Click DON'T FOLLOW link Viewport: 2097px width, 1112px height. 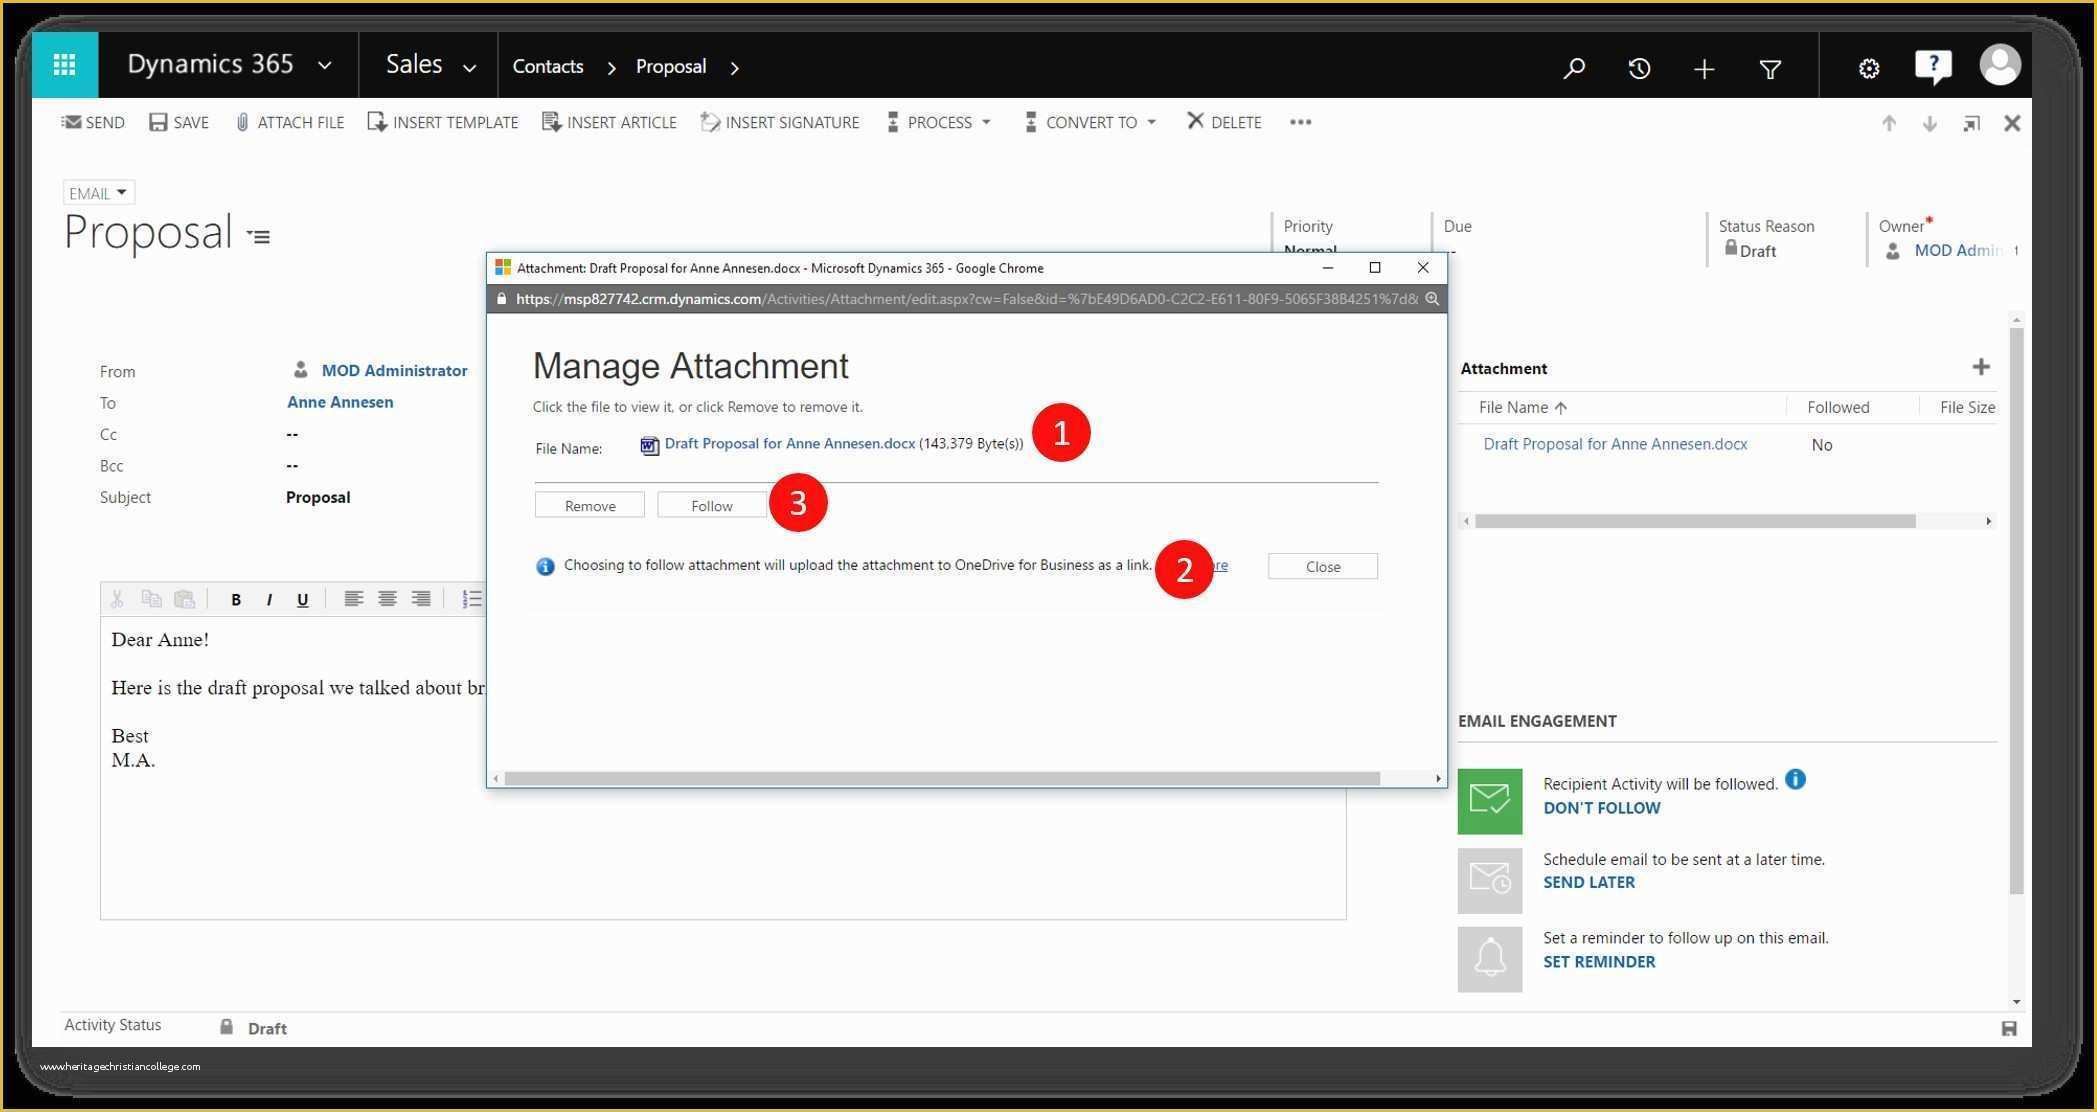(1601, 808)
